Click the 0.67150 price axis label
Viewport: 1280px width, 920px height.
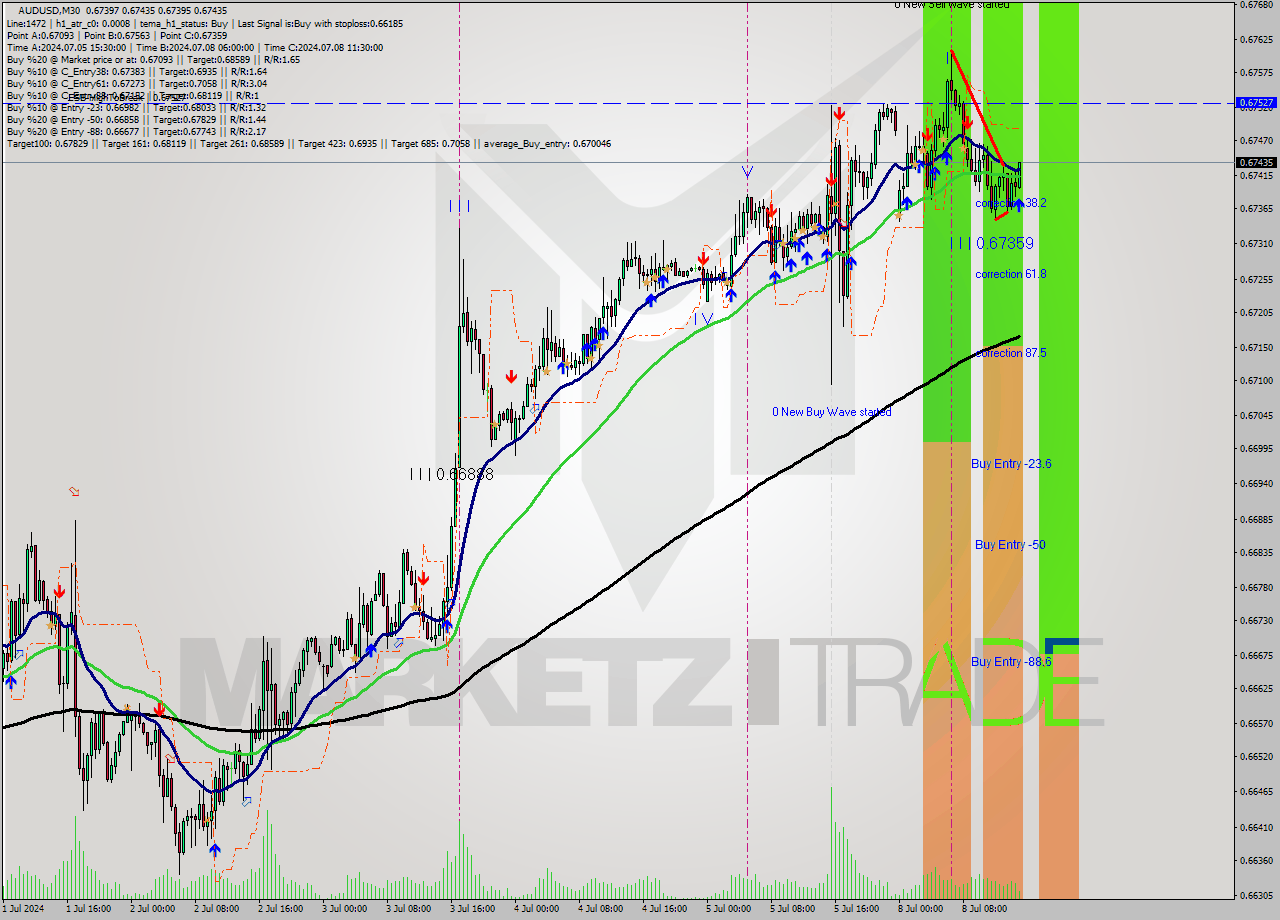pos(1256,348)
